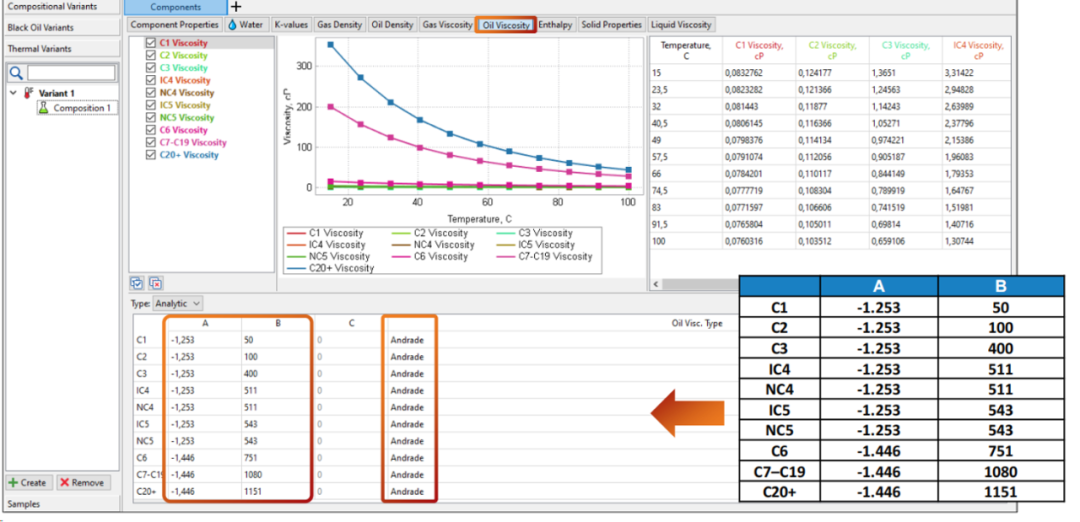1080x522 pixels.
Task: Open the Andrade type cell for C1
Action: click(408, 340)
